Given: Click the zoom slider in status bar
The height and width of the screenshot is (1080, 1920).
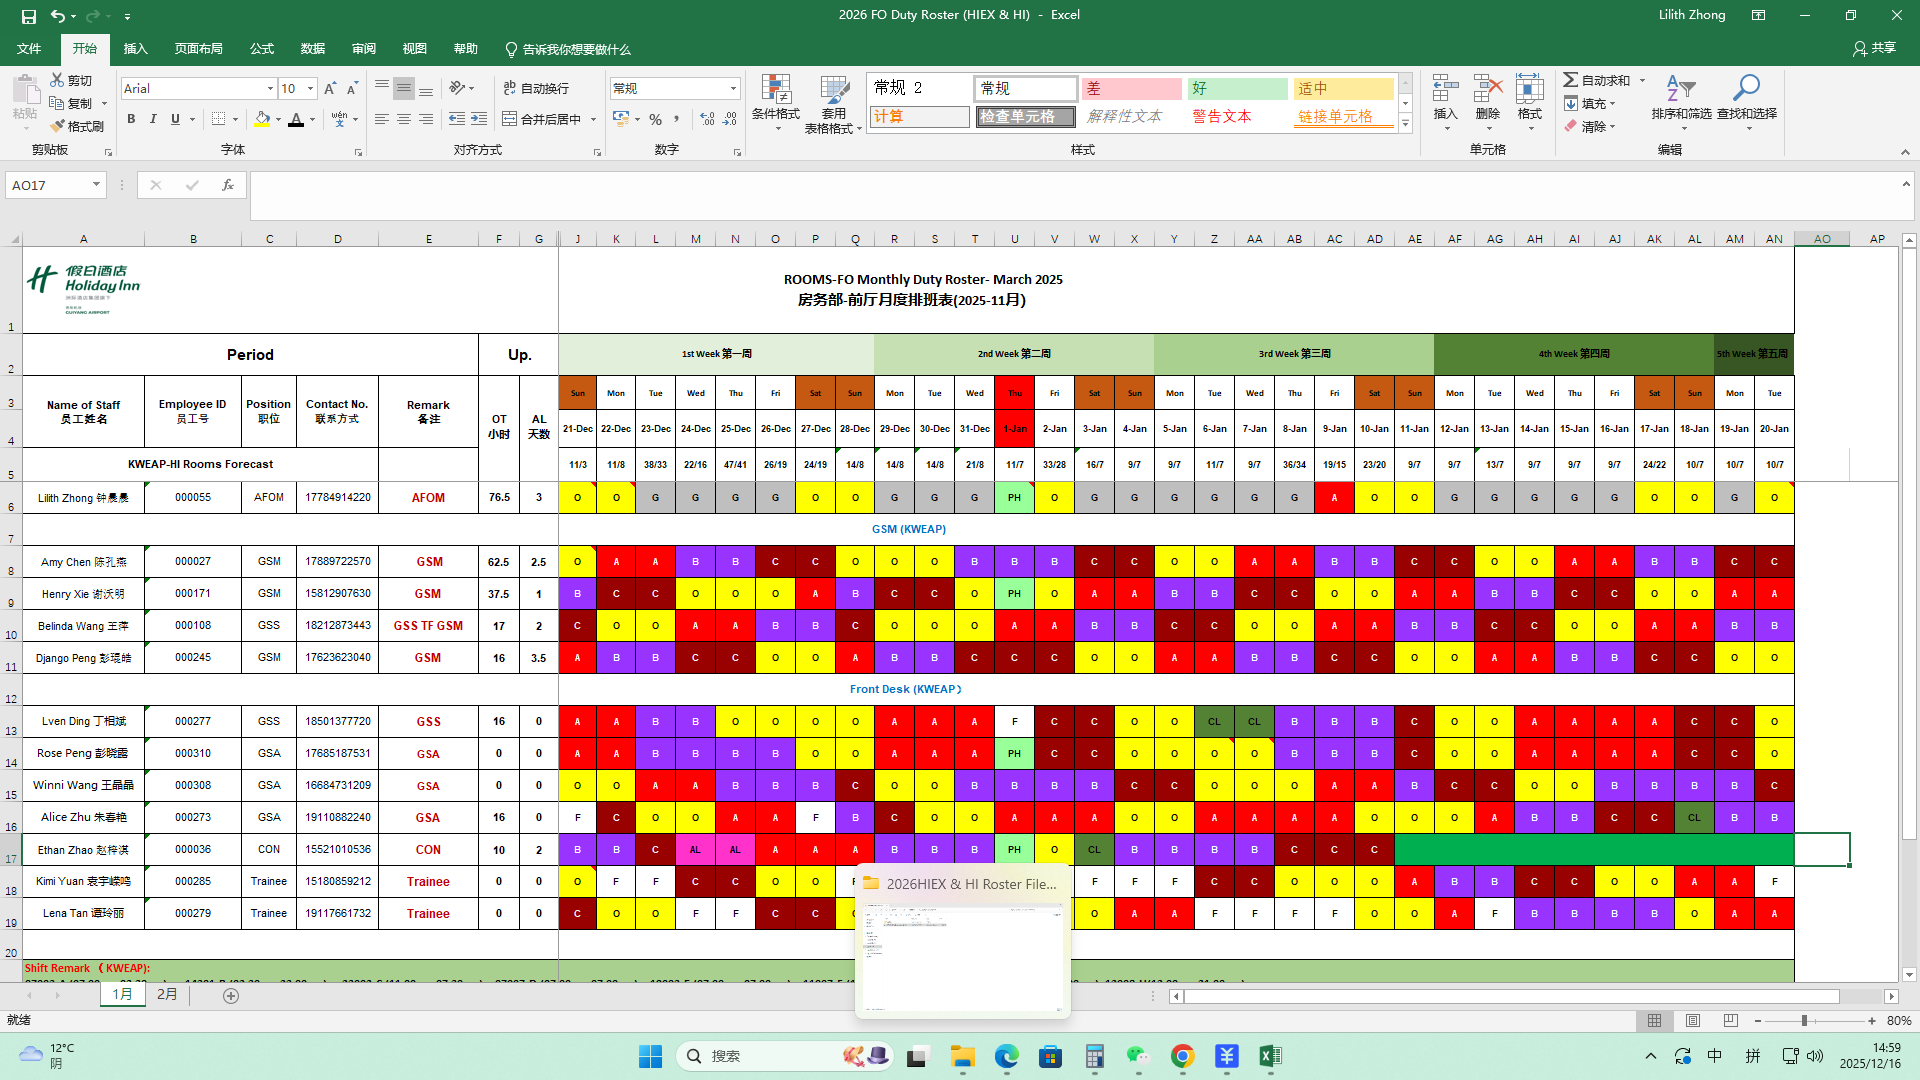Looking at the screenshot, I should pos(1804,1021).
